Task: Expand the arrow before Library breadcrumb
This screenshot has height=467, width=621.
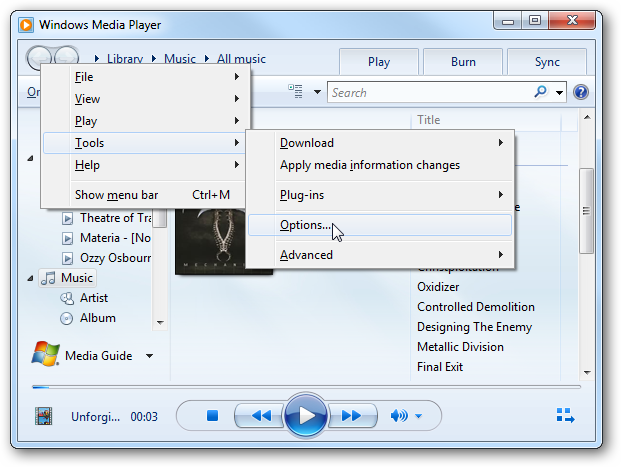Action: [97, 59]
